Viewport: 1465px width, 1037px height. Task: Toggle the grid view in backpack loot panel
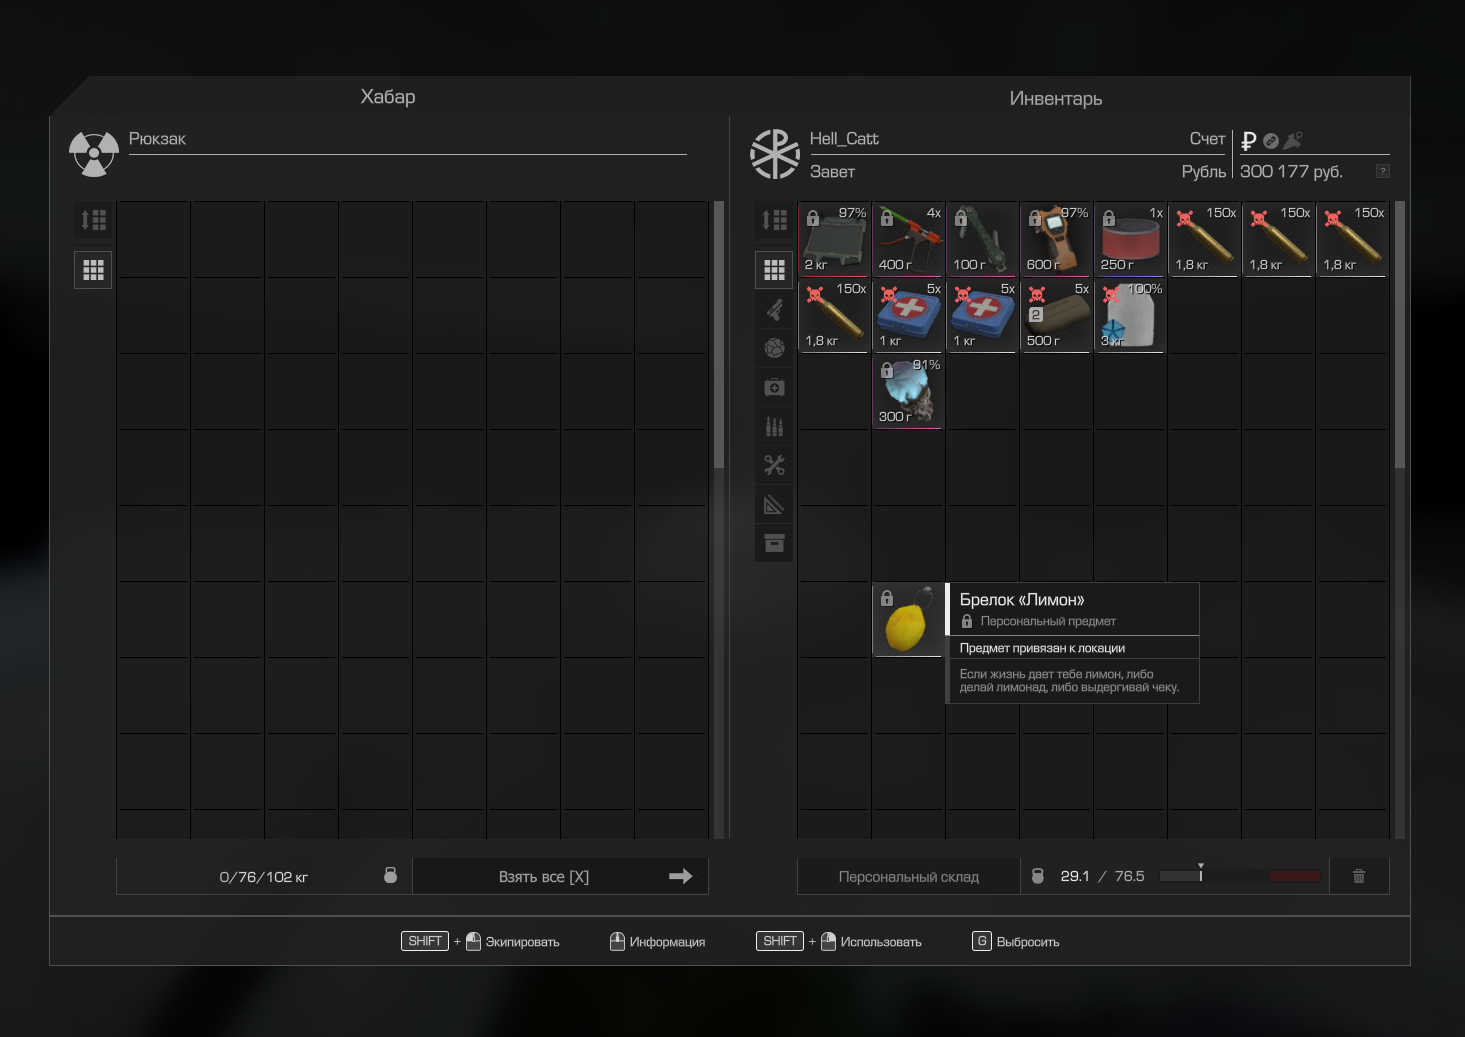point(93,270)
